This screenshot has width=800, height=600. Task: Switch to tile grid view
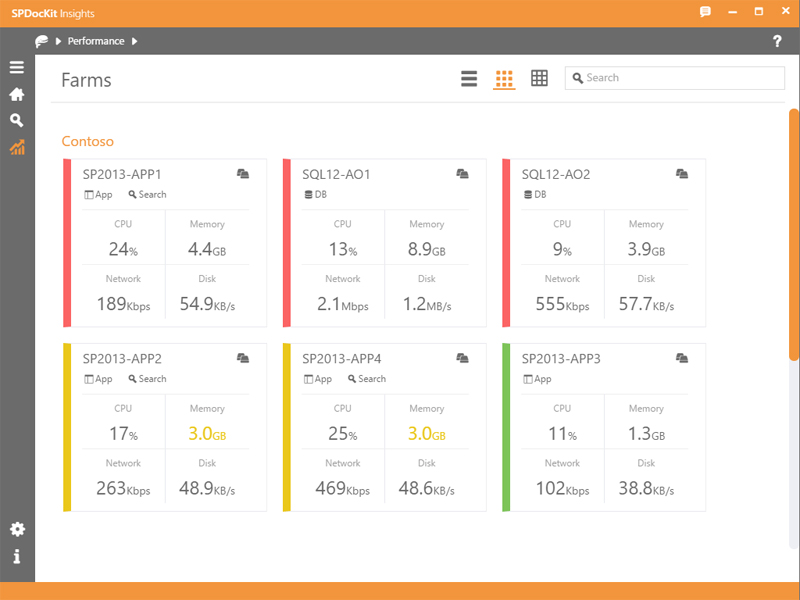(x=504, y=79)
